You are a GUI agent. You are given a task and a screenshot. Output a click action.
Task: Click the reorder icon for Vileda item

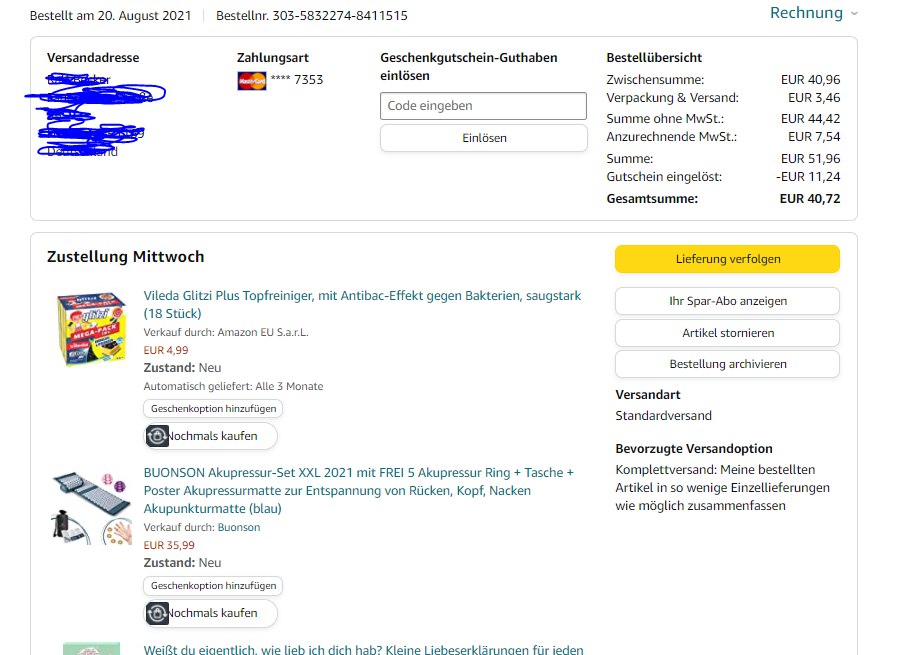(x=158, y=436)
